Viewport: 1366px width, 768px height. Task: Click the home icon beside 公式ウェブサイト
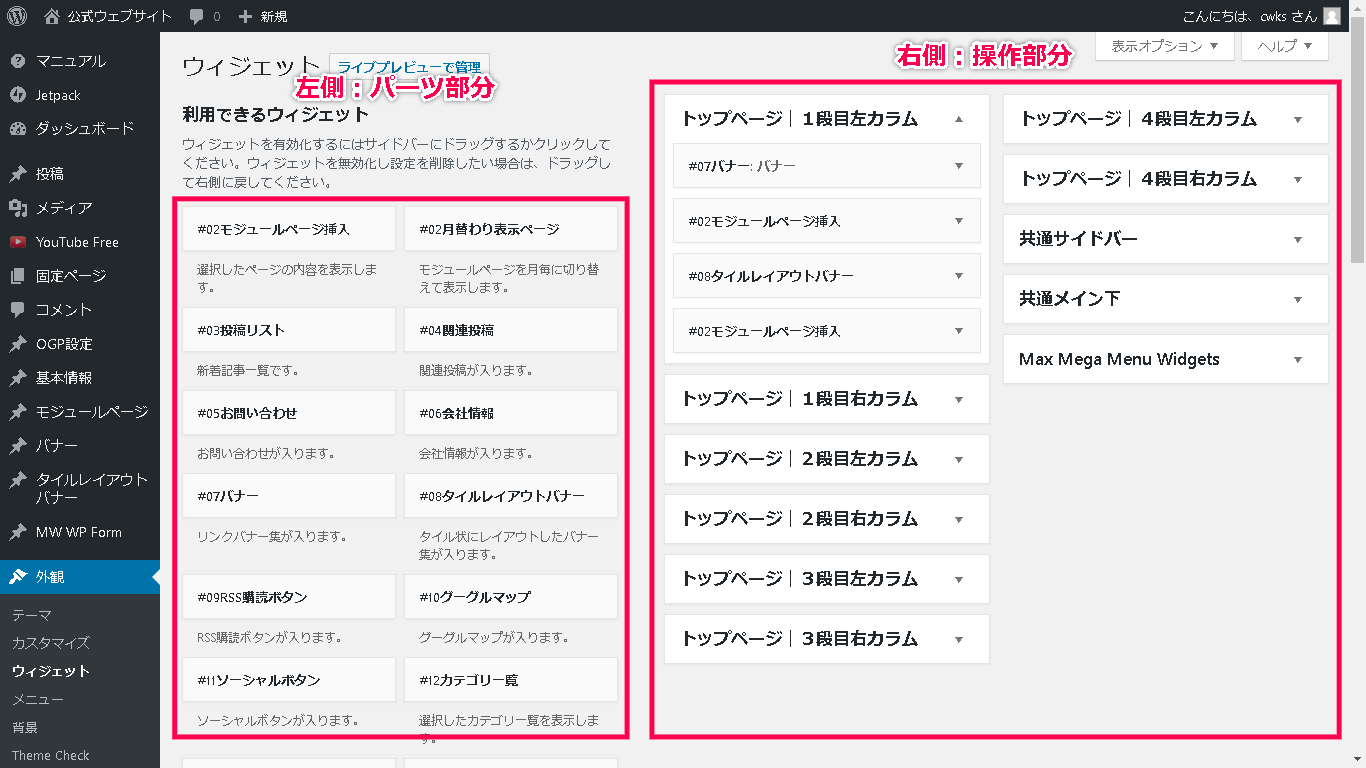click(52, 16)
